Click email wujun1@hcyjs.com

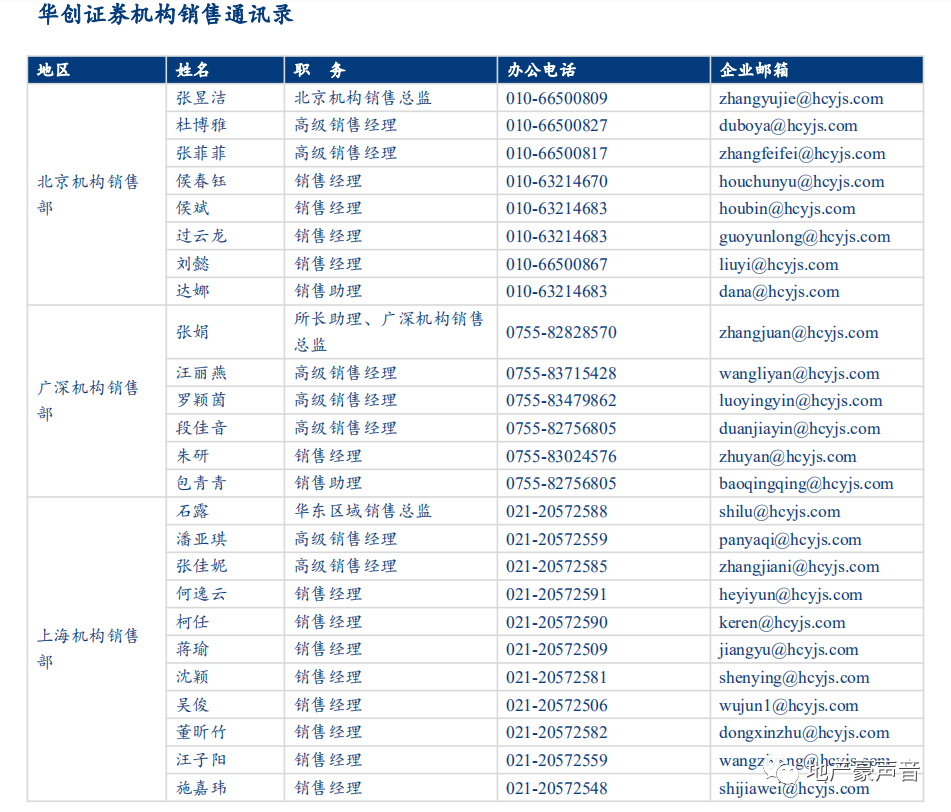[789, 706]
